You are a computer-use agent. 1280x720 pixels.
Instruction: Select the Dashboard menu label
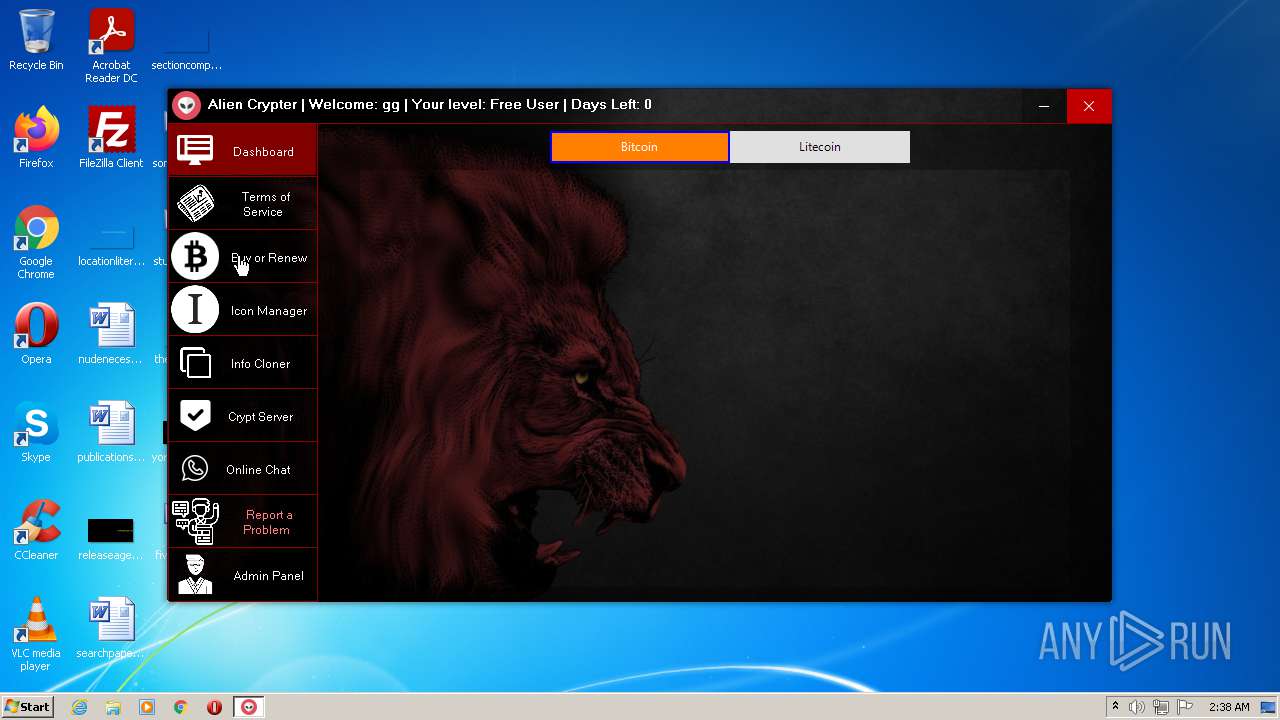click(x=263, y=152)
